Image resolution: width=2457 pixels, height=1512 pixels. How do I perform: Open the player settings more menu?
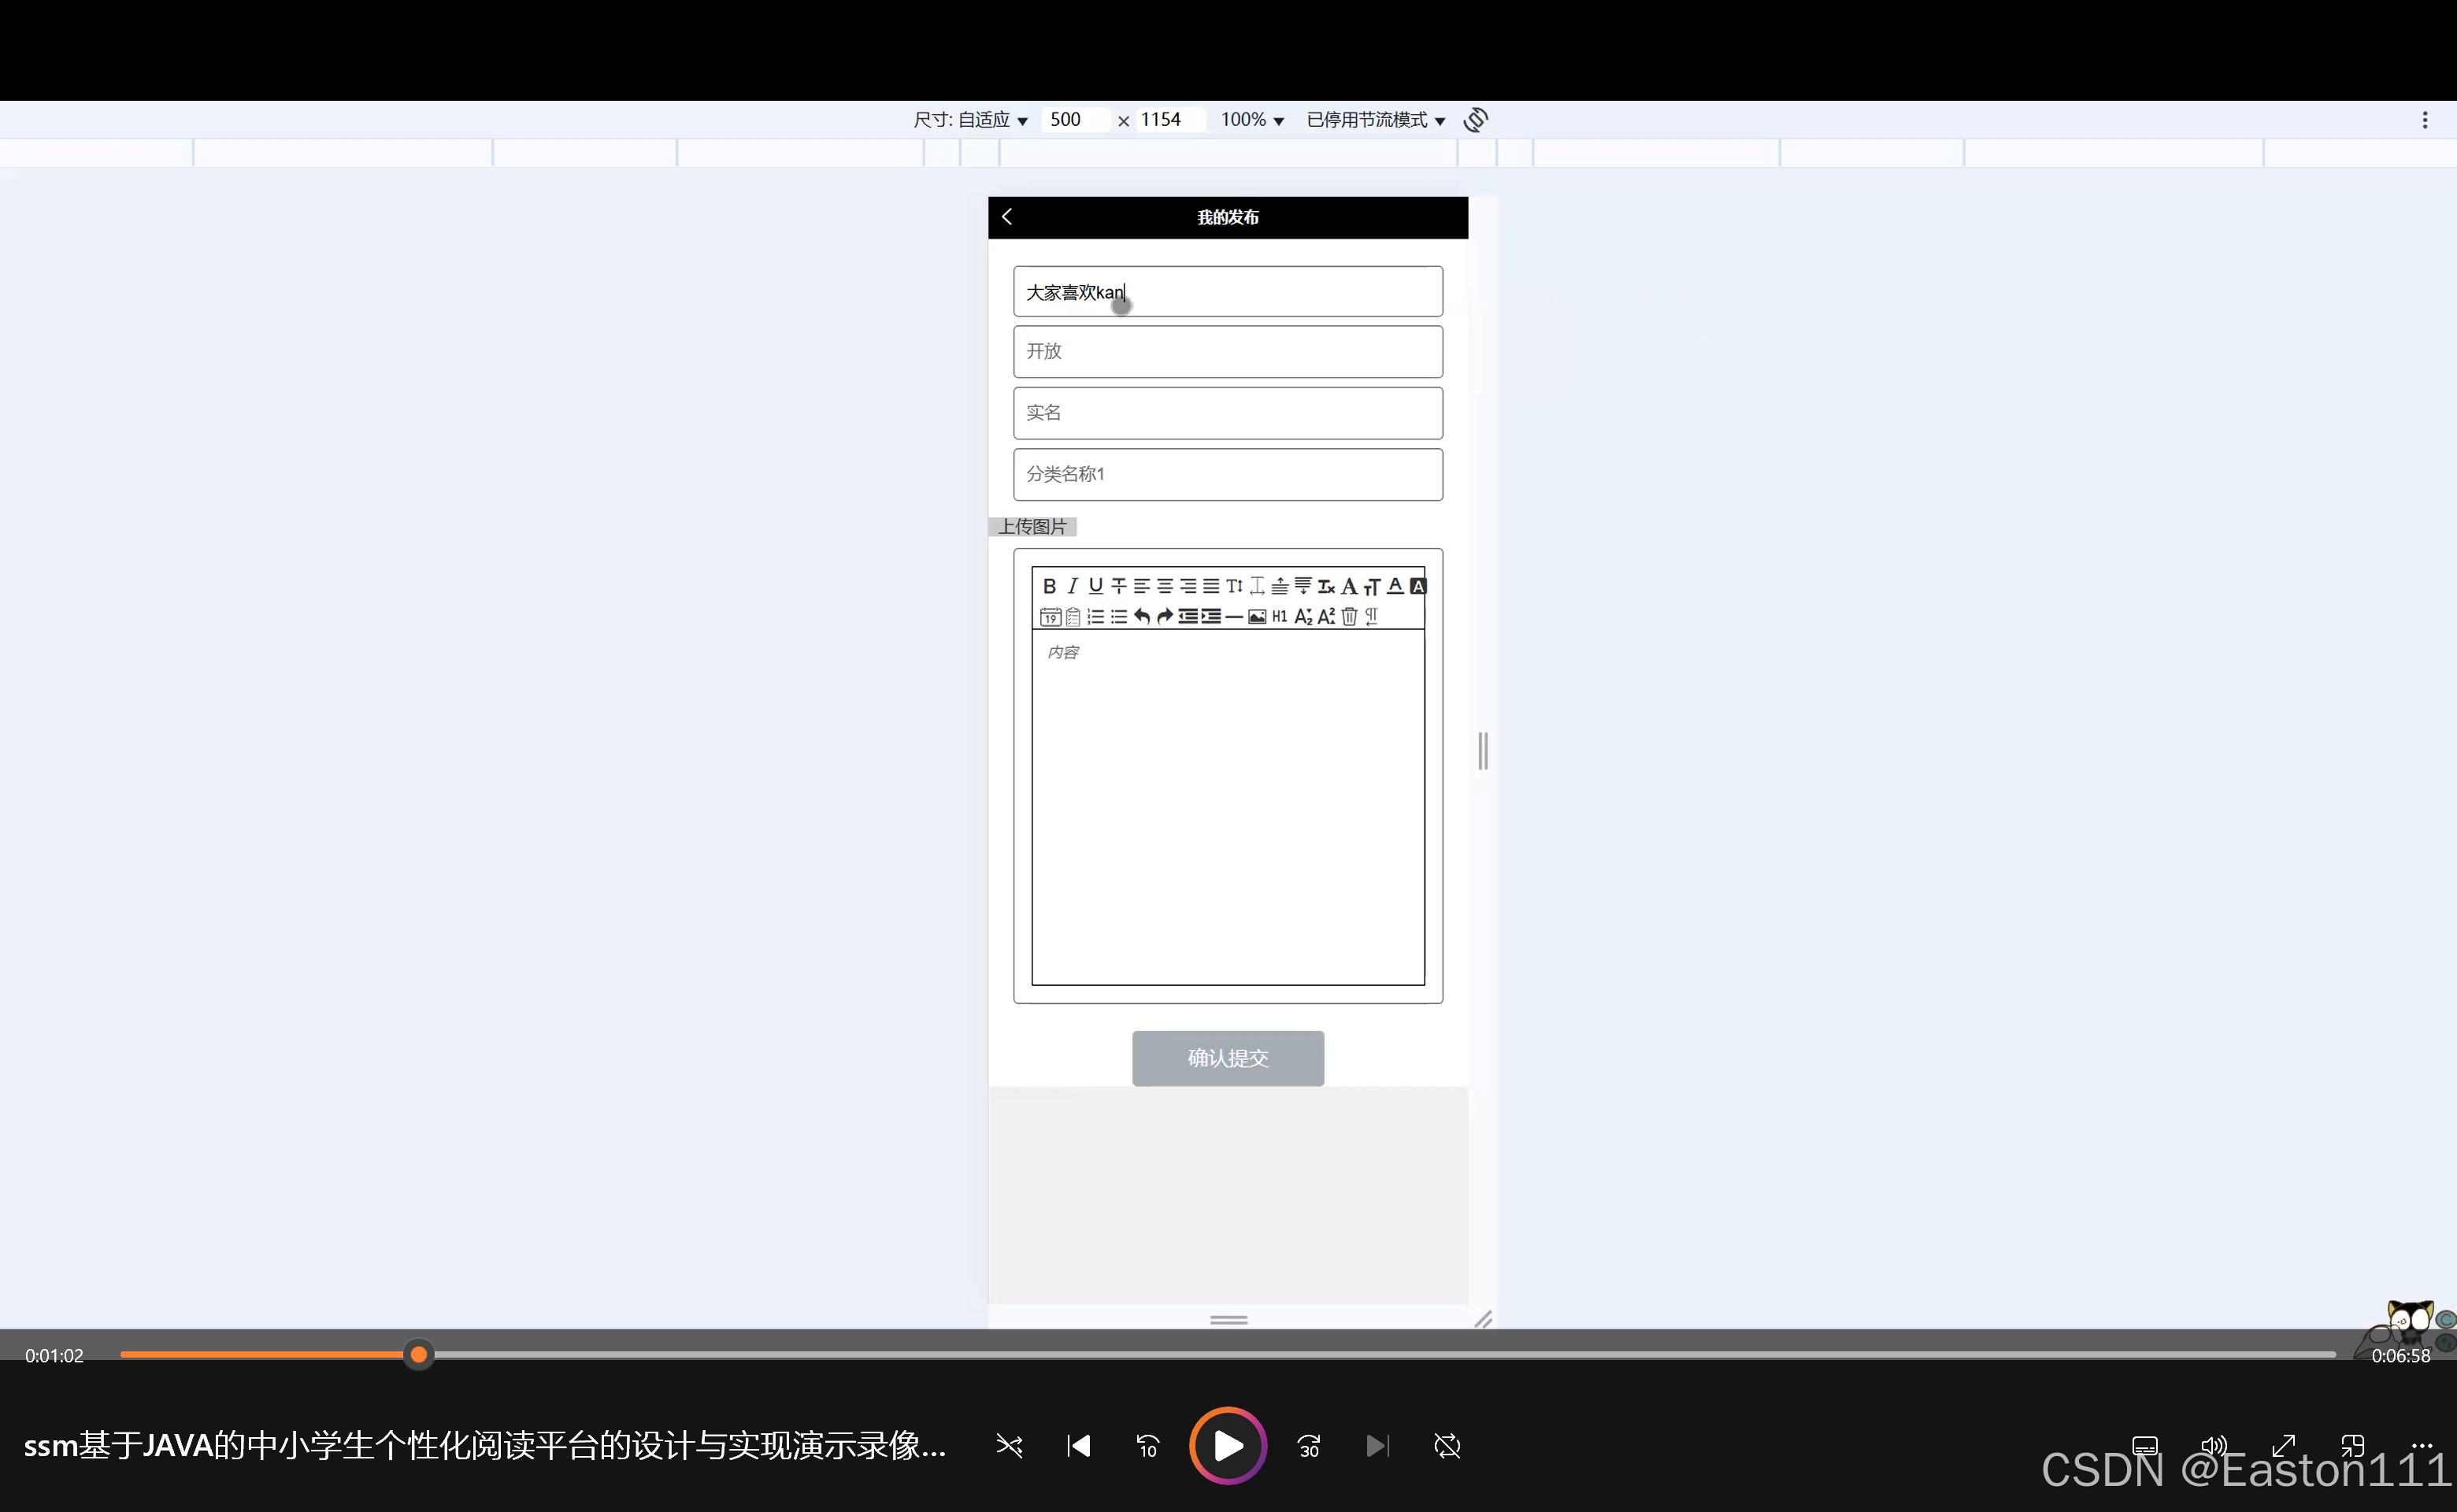pos(2424,1446)
